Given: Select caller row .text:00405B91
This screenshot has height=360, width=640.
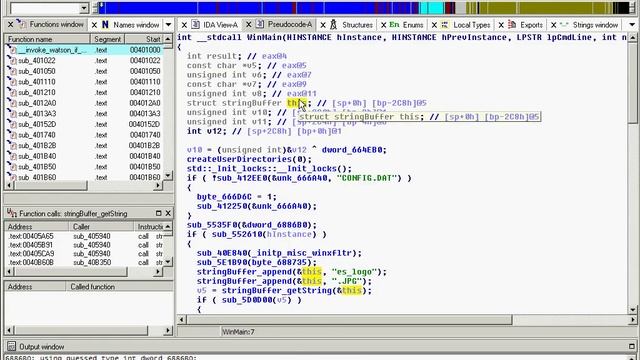Looking at the screenshot, I should pos(84,245).
